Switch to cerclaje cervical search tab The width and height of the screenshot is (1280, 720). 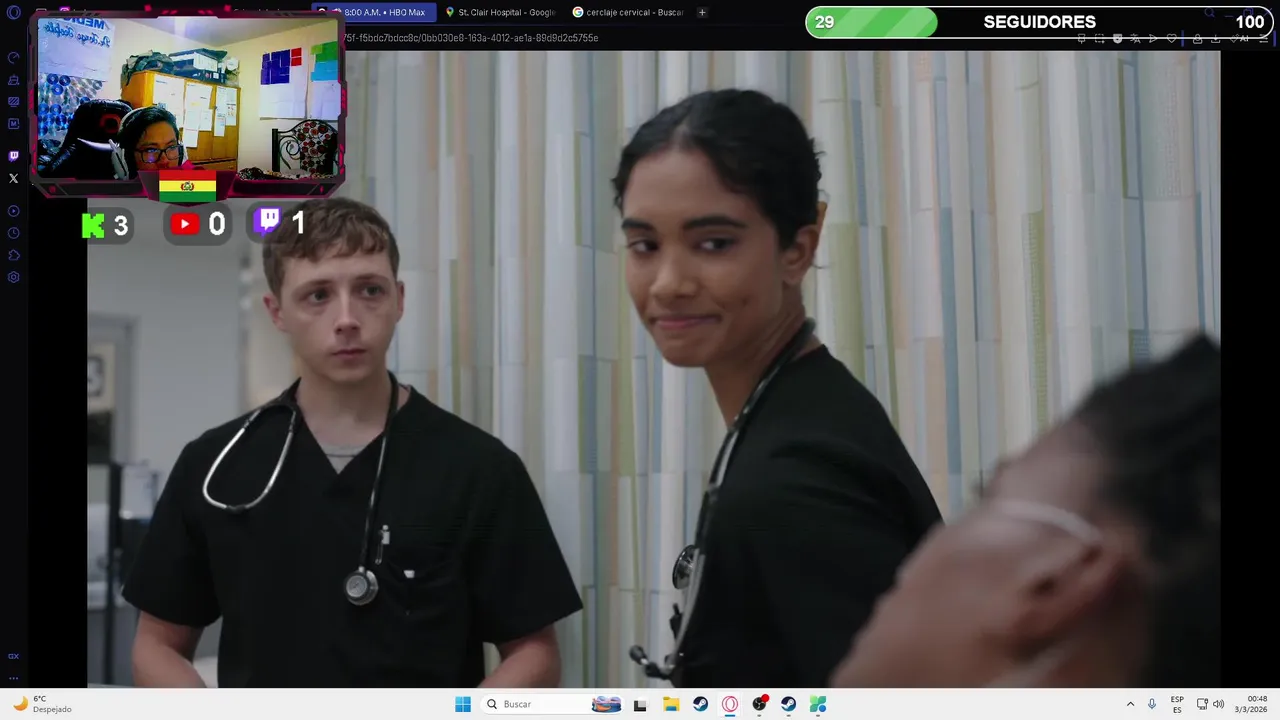coord(627,12)
